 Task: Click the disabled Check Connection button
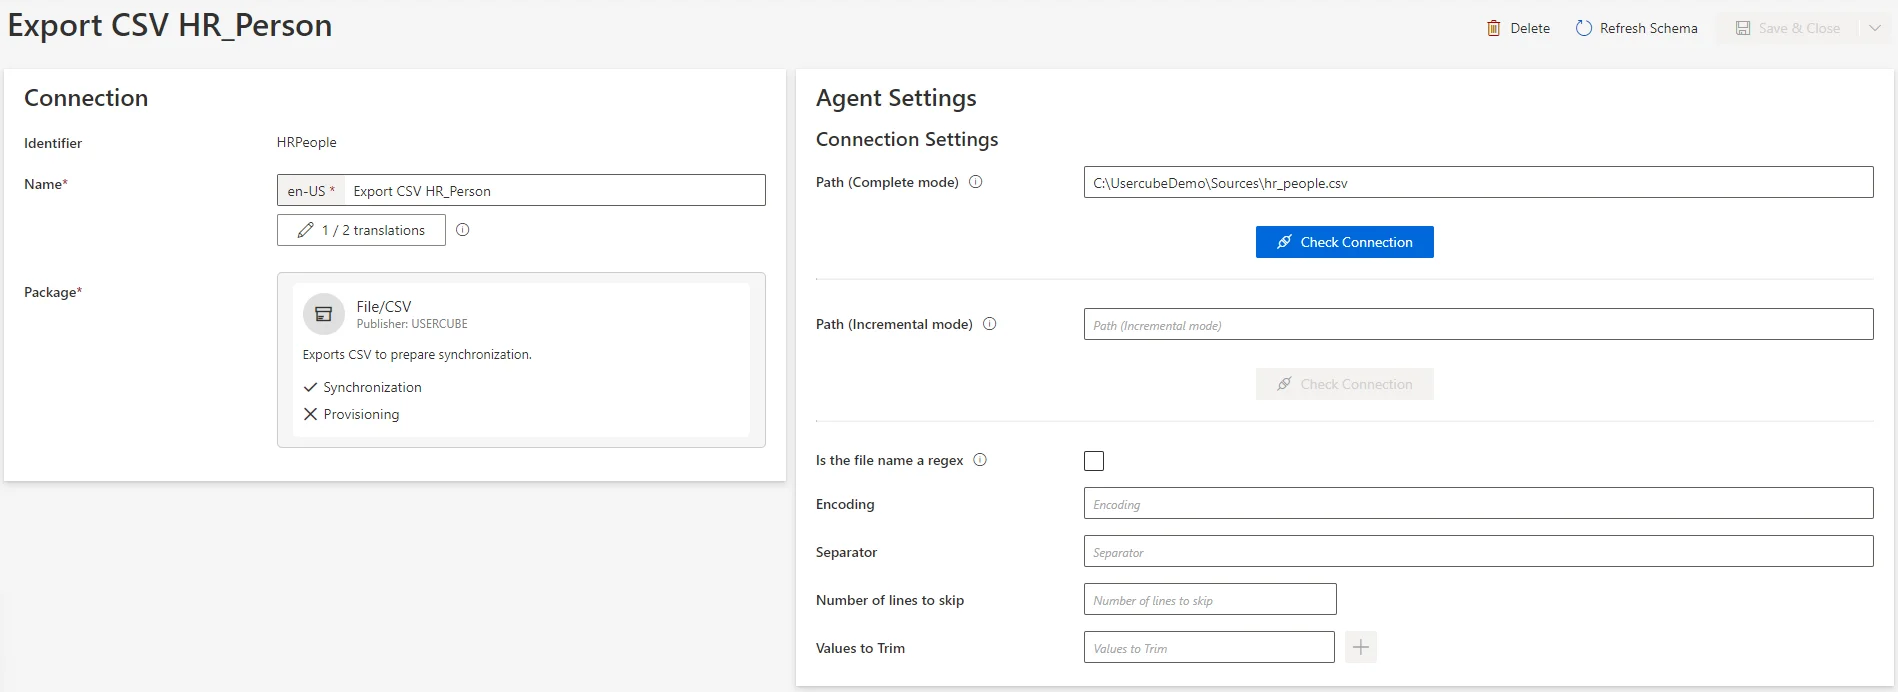pyautogui.click(x=1345, y=384)
